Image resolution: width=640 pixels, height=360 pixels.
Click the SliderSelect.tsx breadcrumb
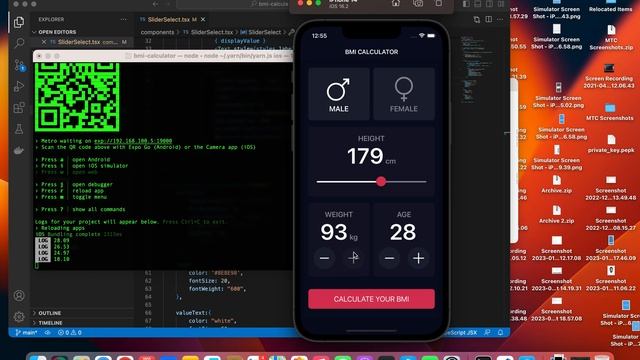212,32
